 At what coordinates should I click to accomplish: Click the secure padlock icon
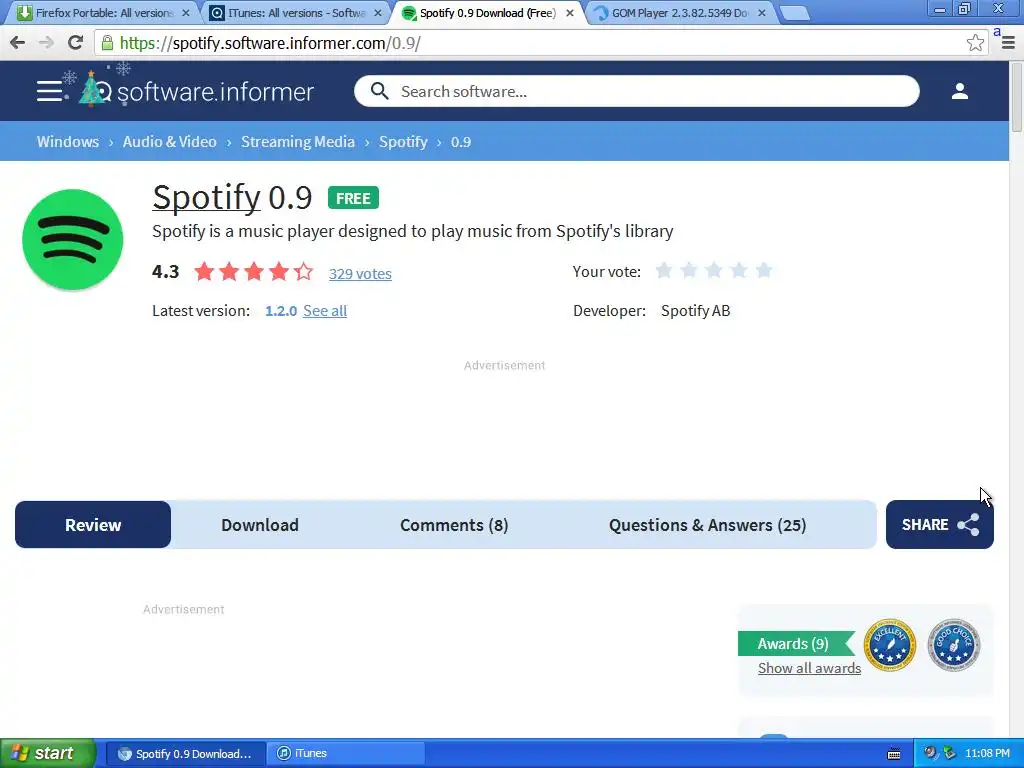coord(107,43)
